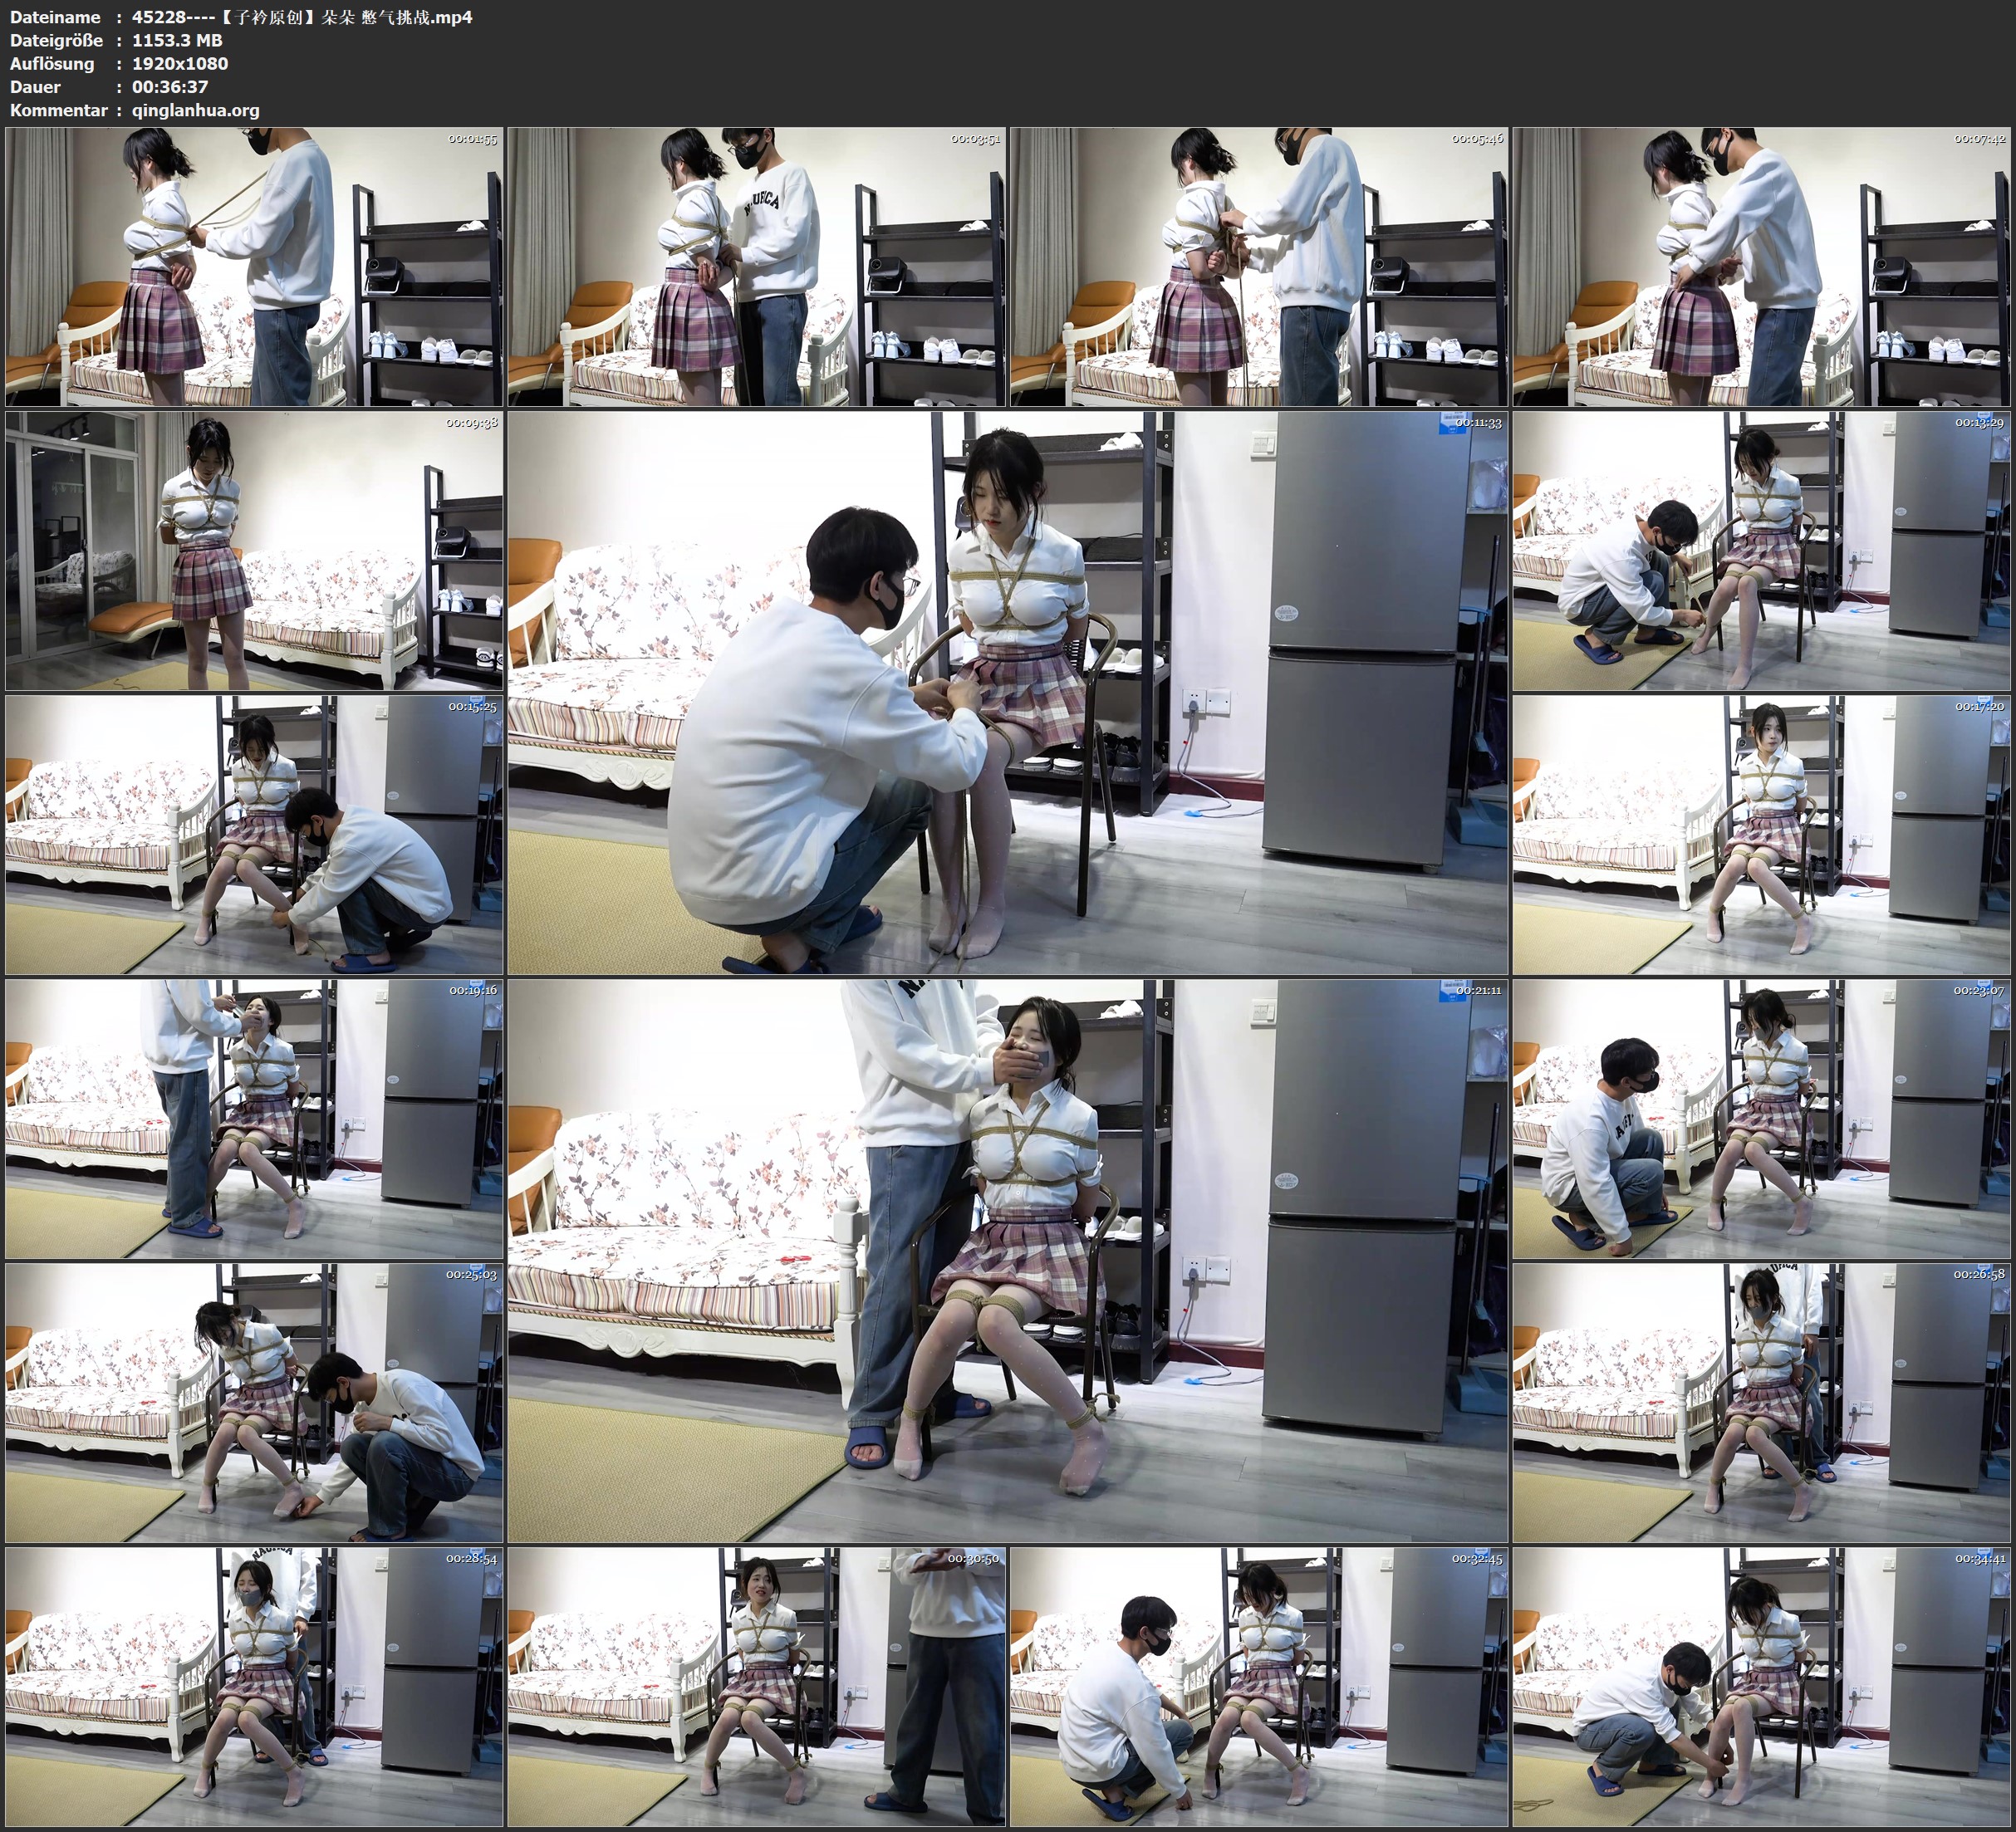Image resolution: width=2016 pixels, height=1832 pixels.
Task: Select the thumbnail at 00:09:38
Action: point(254,550)
